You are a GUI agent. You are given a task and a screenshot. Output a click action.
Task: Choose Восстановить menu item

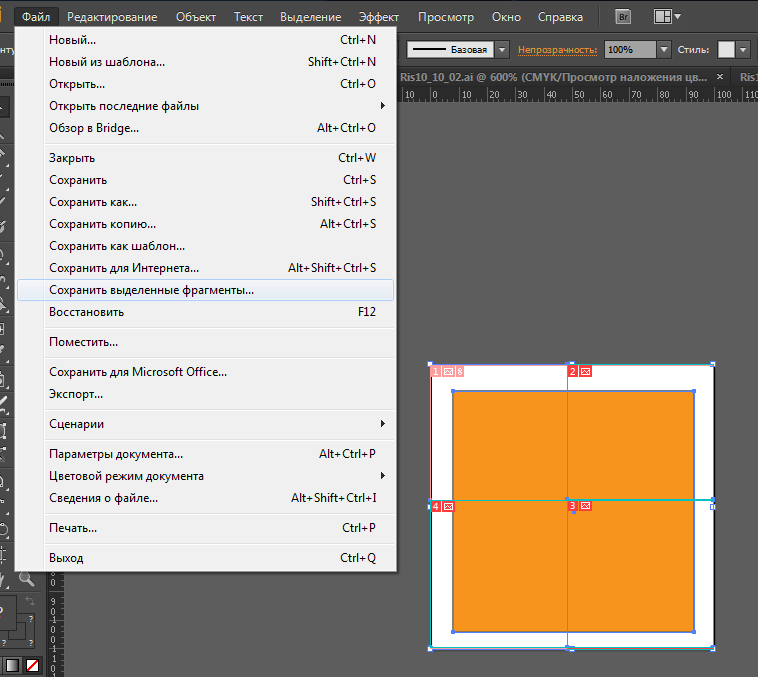click(x=205, y=312)
